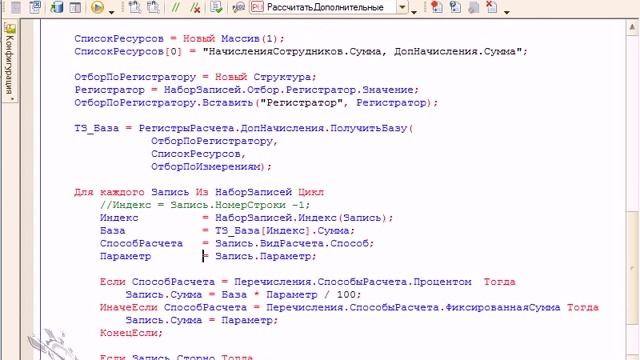Expand the procedure list dropdown arrow
Screen dimensions: 640x360
click(402, 7)
